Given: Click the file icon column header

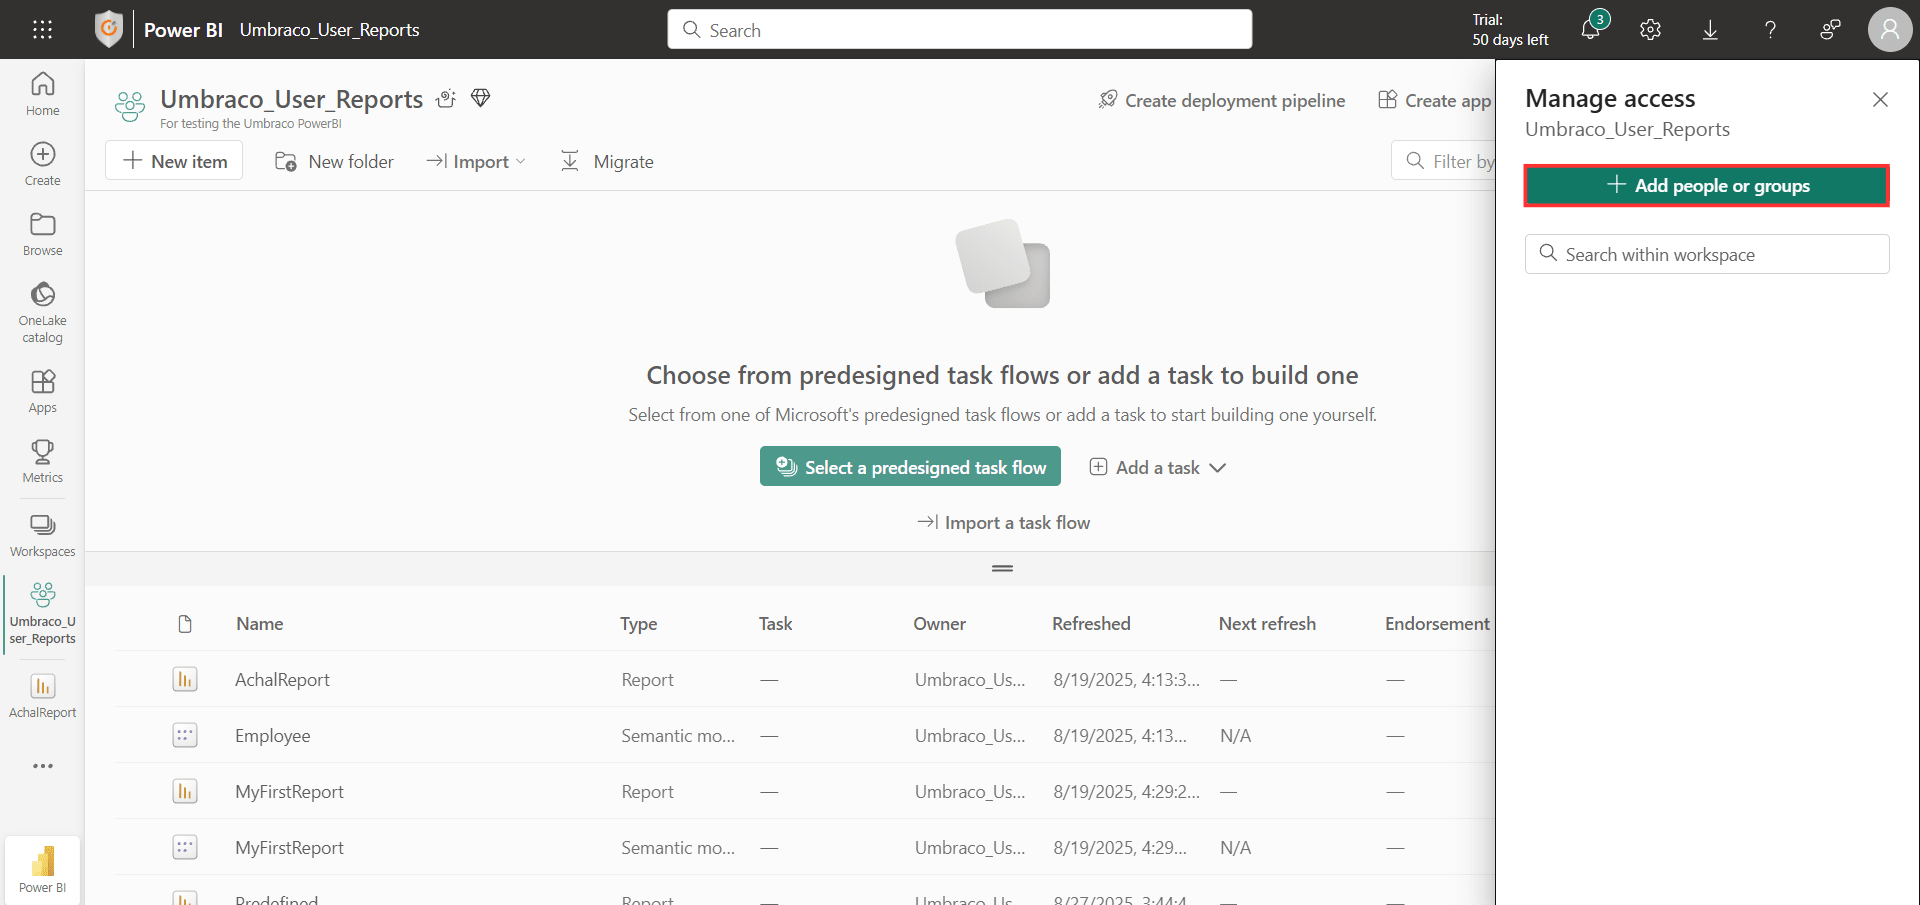Looking at the screenshot, I should click(x=185, y=624).
